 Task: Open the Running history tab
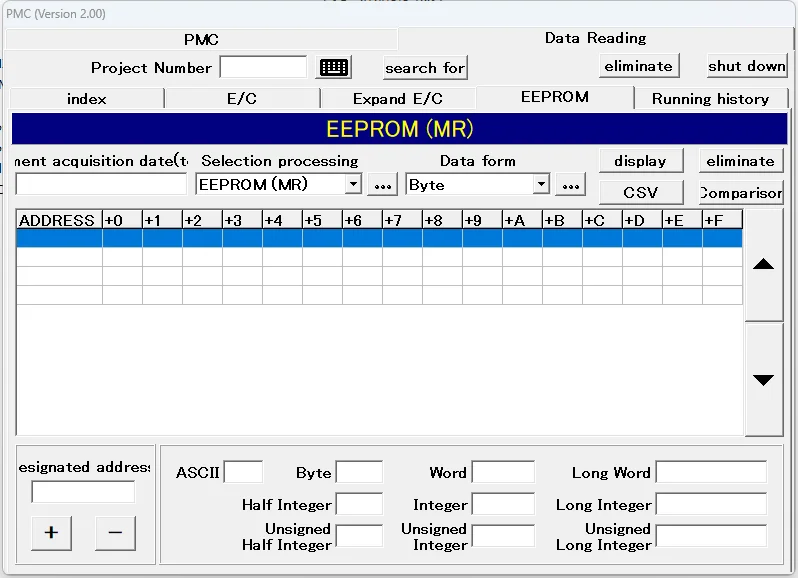point(710,99)
